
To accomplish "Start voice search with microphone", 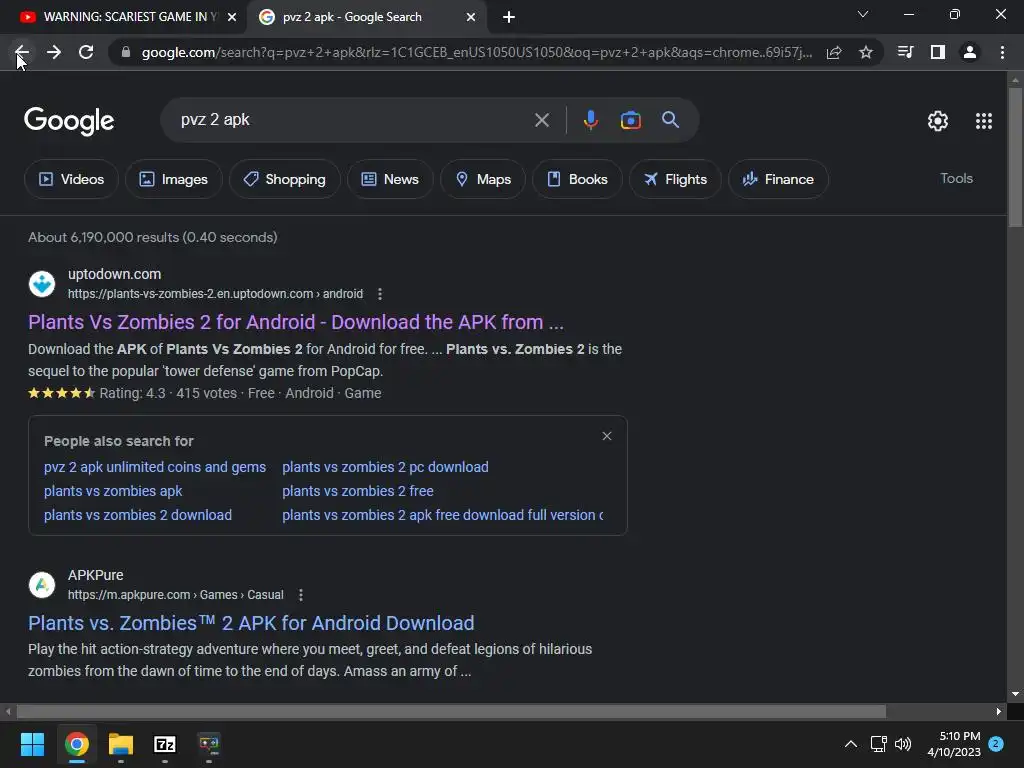I will tap(590, 120).
